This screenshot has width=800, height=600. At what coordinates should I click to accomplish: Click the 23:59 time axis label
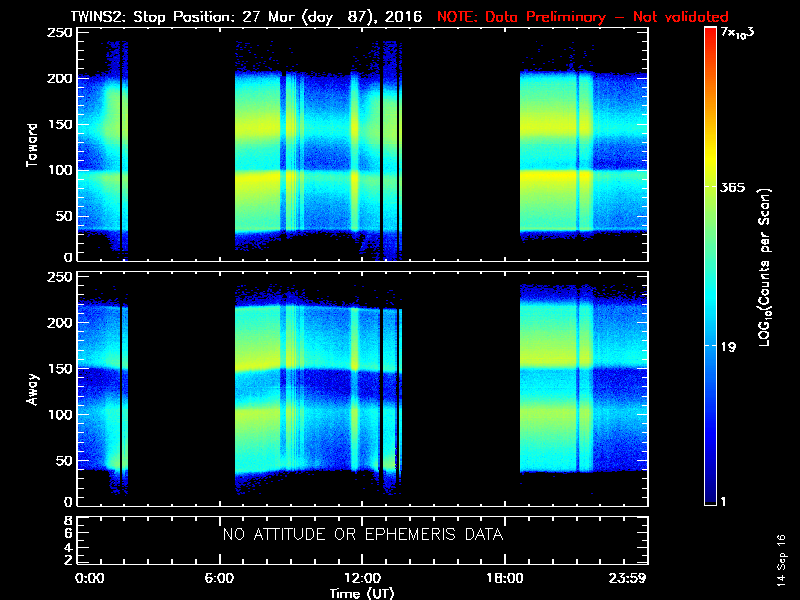tap(627, 579)
